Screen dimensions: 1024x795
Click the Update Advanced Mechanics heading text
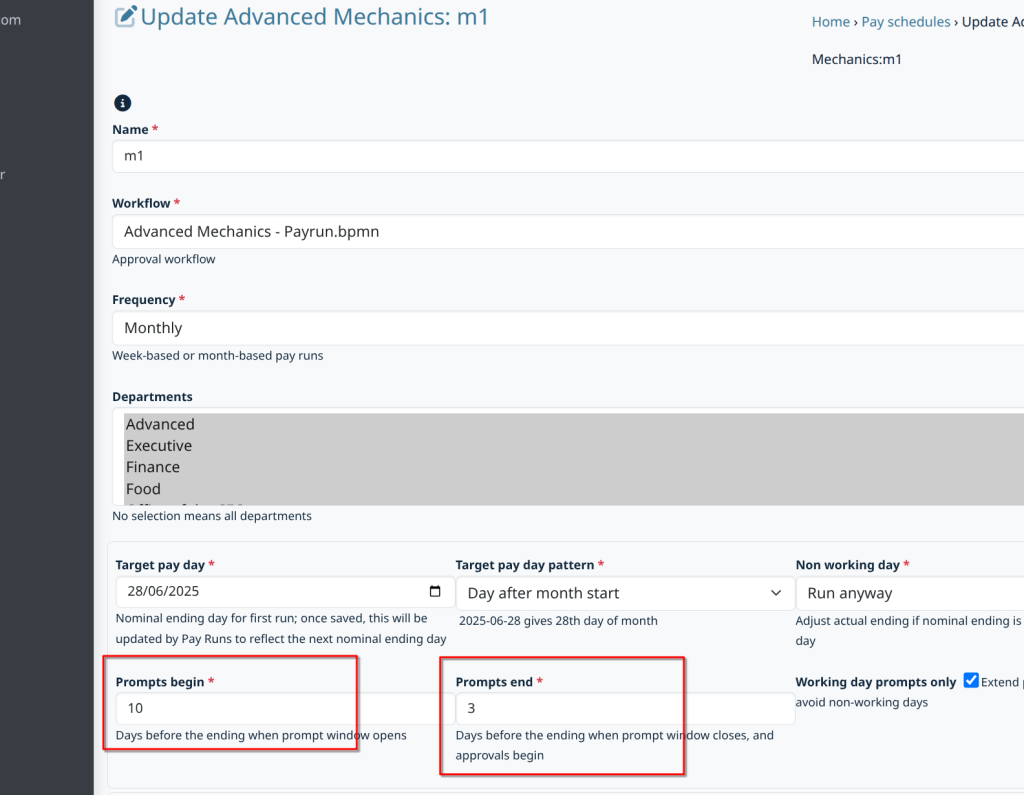(314, 17)
